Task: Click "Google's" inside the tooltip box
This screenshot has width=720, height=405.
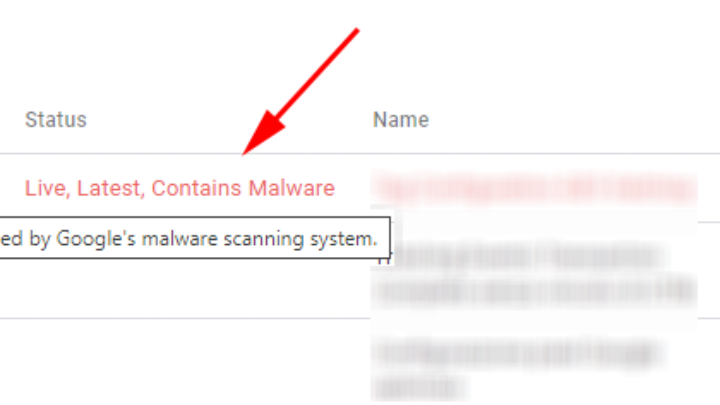Action: (96, 239)
